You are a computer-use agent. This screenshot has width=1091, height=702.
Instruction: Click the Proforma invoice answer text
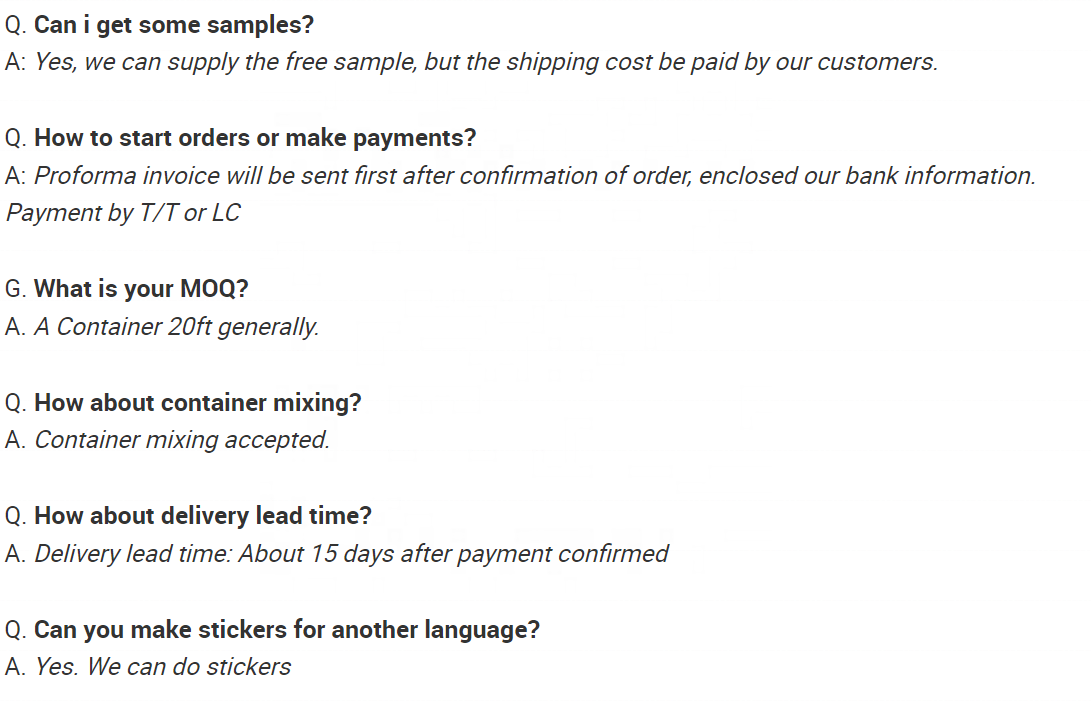(534, 175)
